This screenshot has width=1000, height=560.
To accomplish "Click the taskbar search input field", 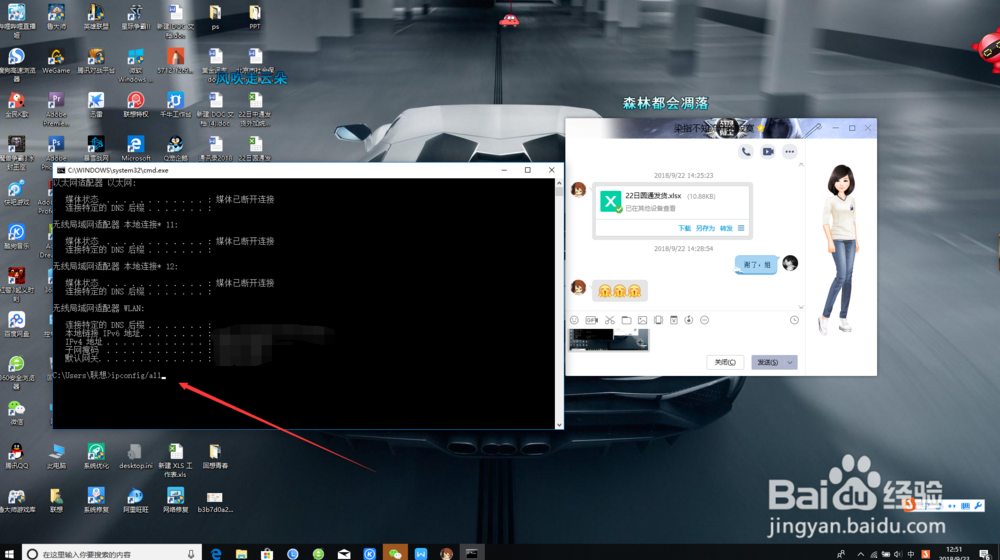I will [112, 553].
